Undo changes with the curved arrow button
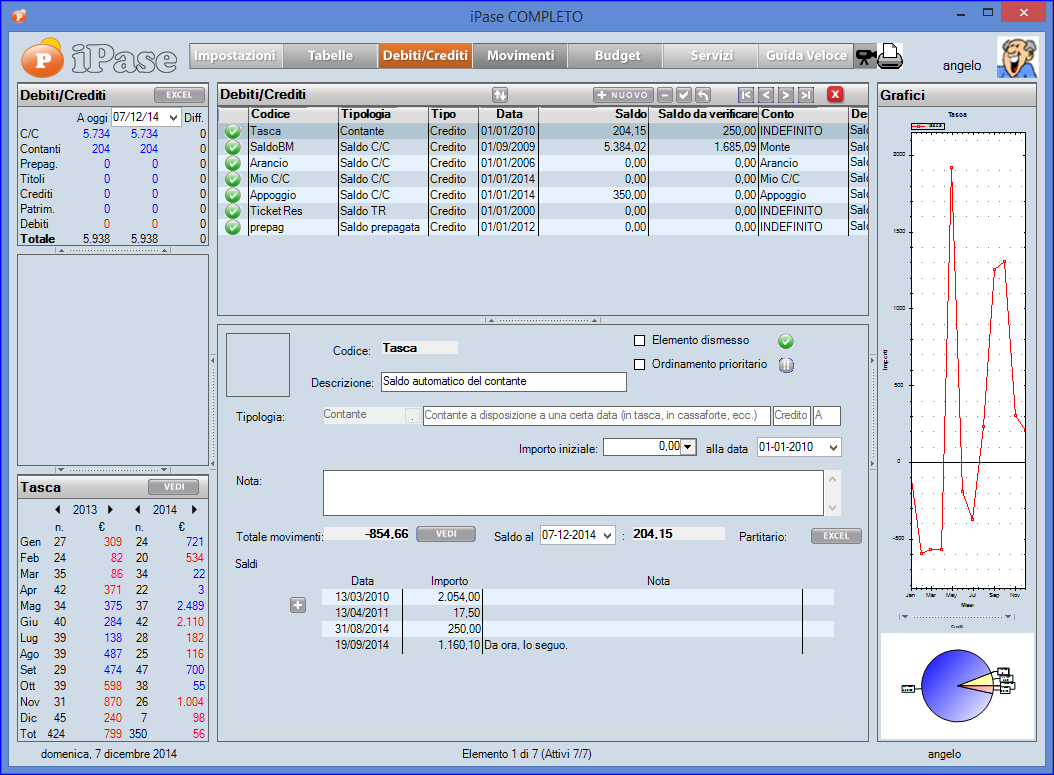This screenshot has width=1054, height=775. 703,95
